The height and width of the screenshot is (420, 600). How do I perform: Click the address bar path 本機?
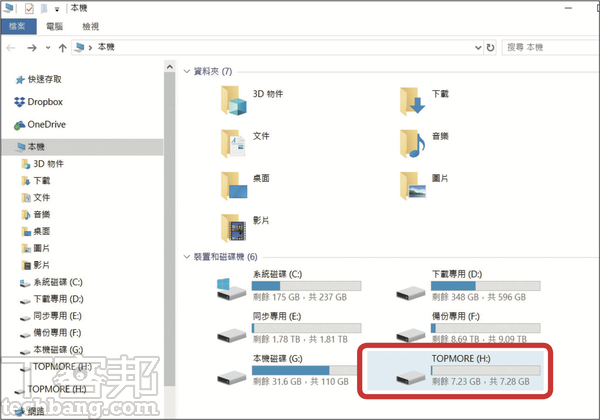(106, 47)
